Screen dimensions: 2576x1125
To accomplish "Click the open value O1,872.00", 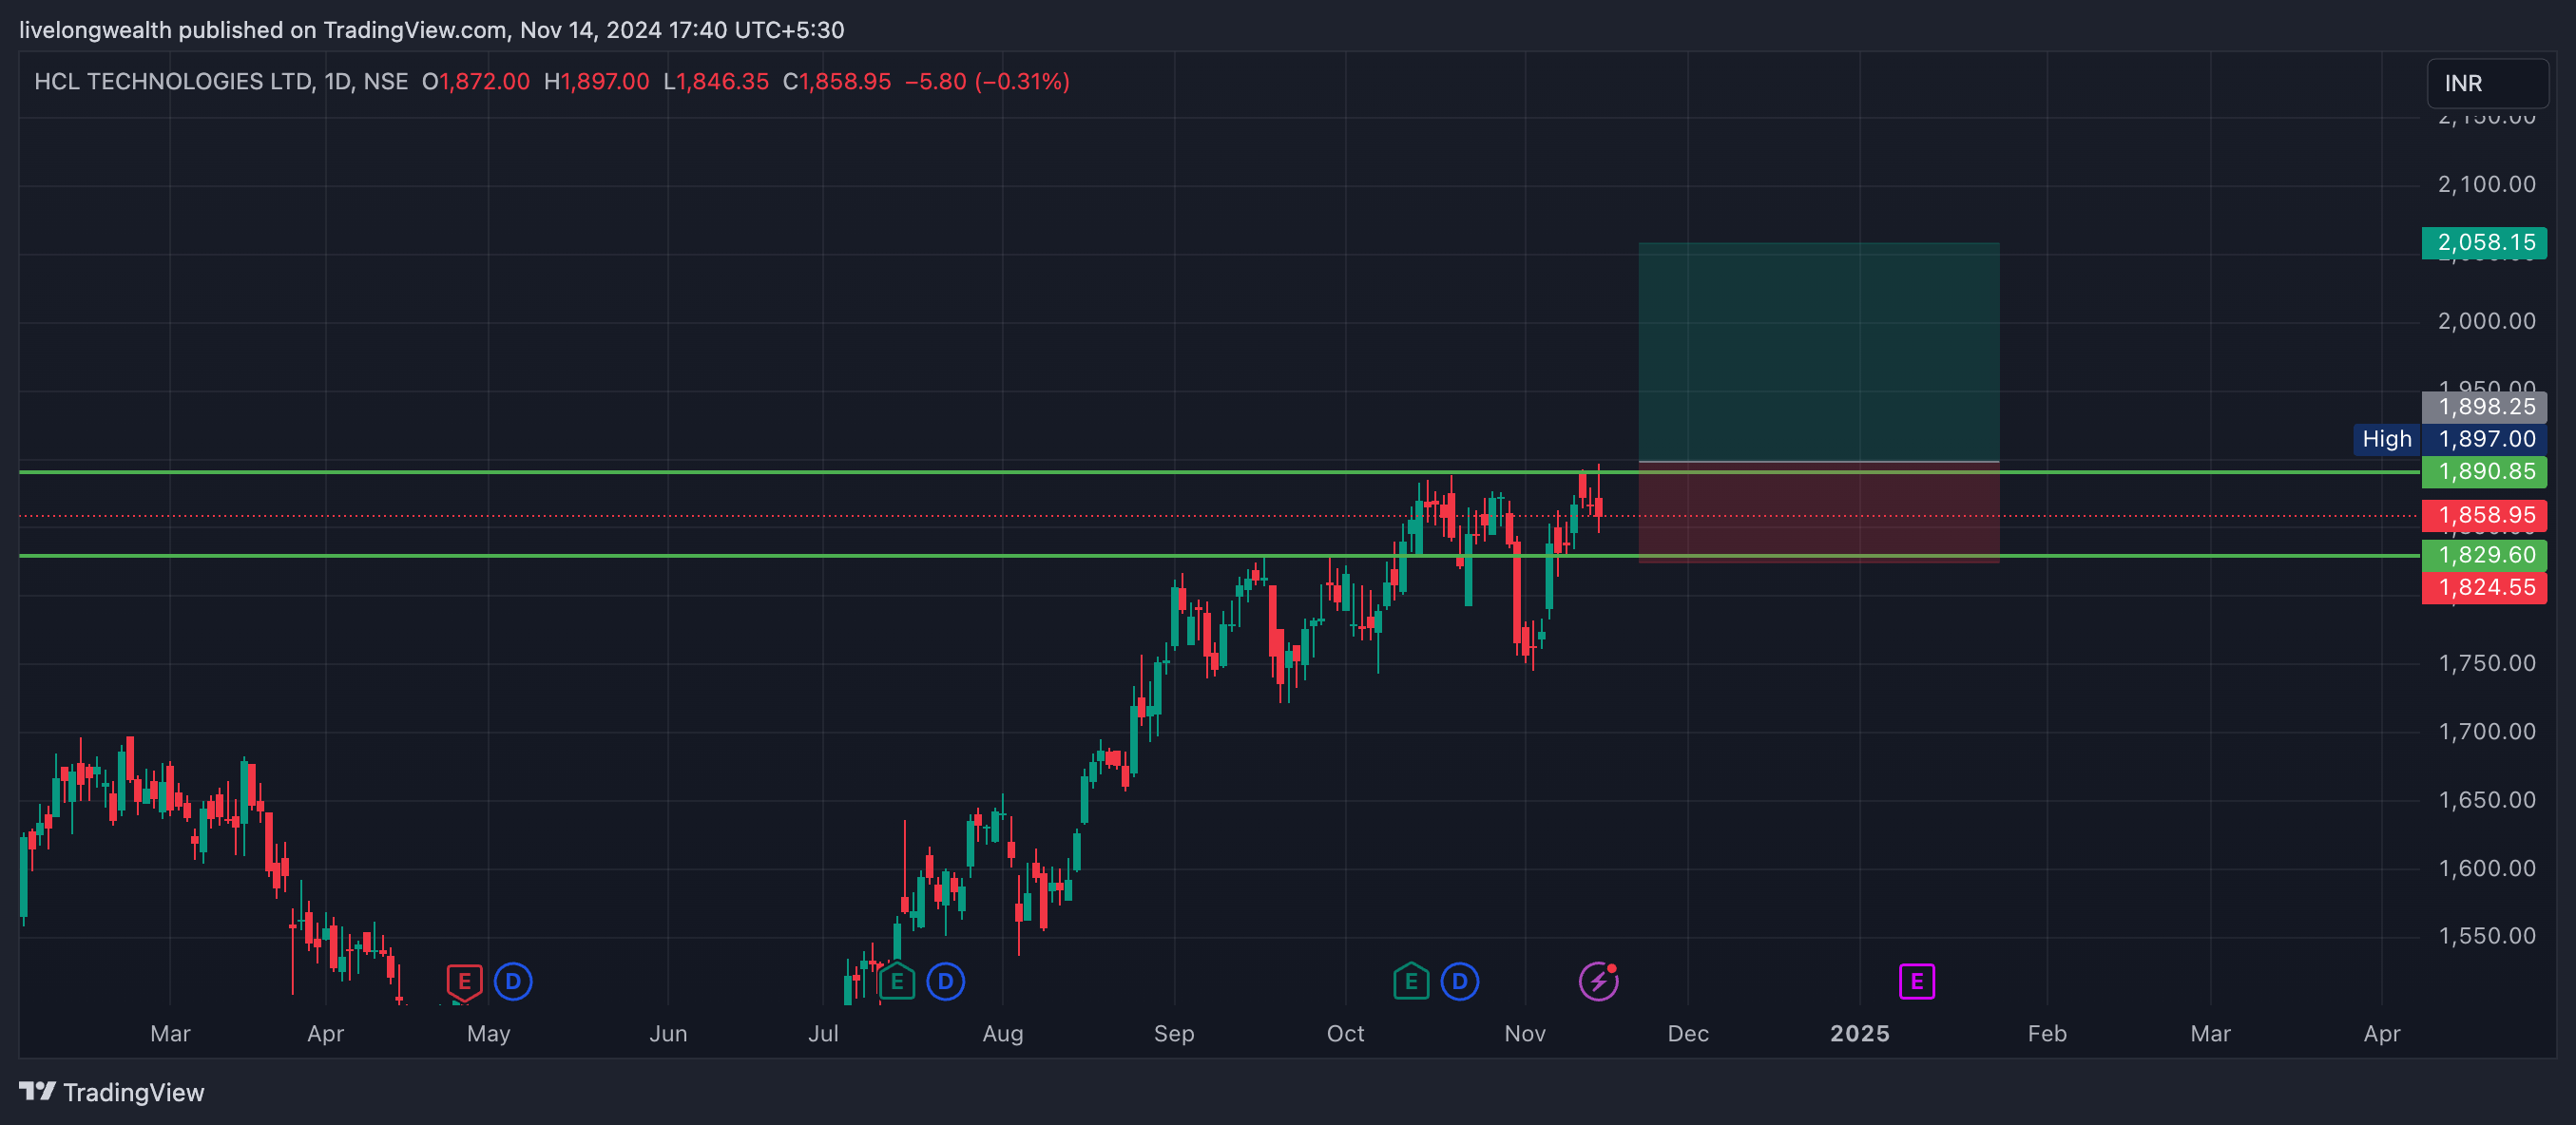I will tap(476, 82).
